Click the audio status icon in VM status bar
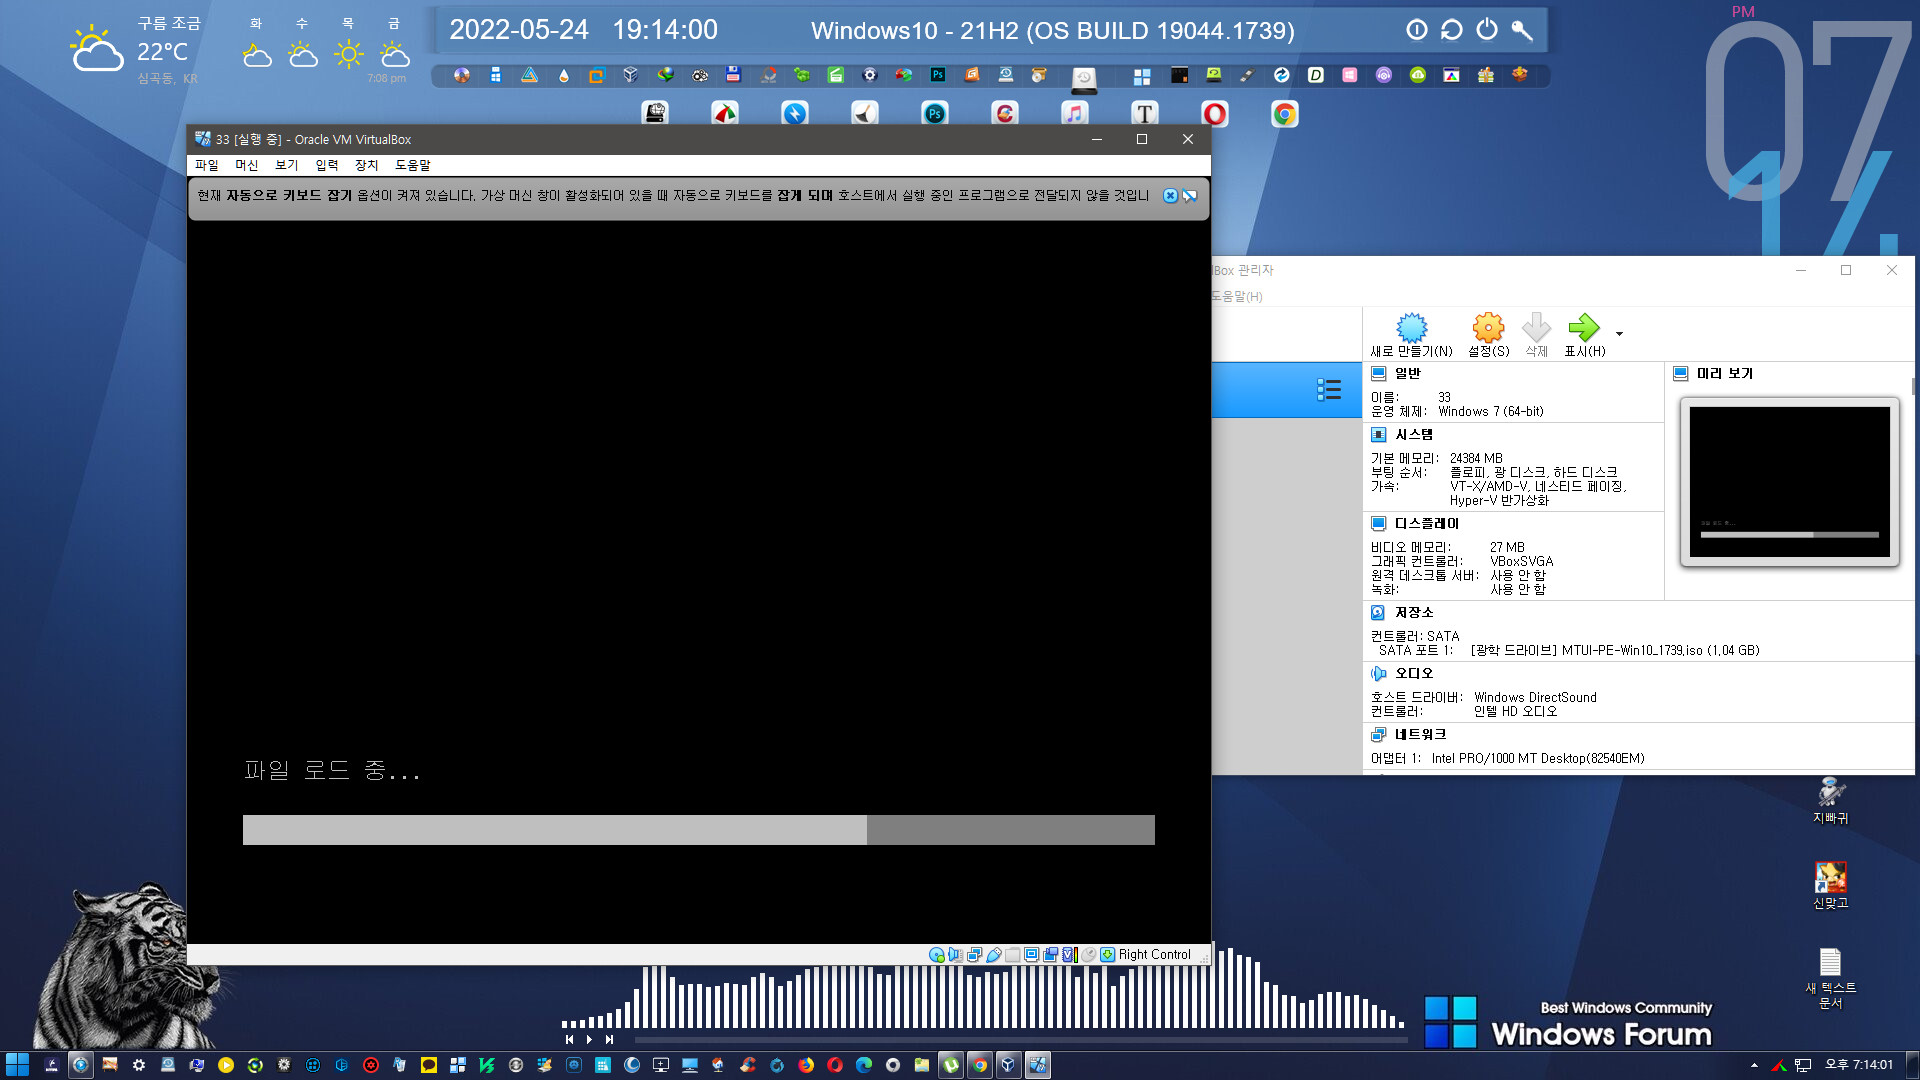Image resolution: width=1920 pixels, height=1080 pixels. pyautogui.click(x=956, y=955)
